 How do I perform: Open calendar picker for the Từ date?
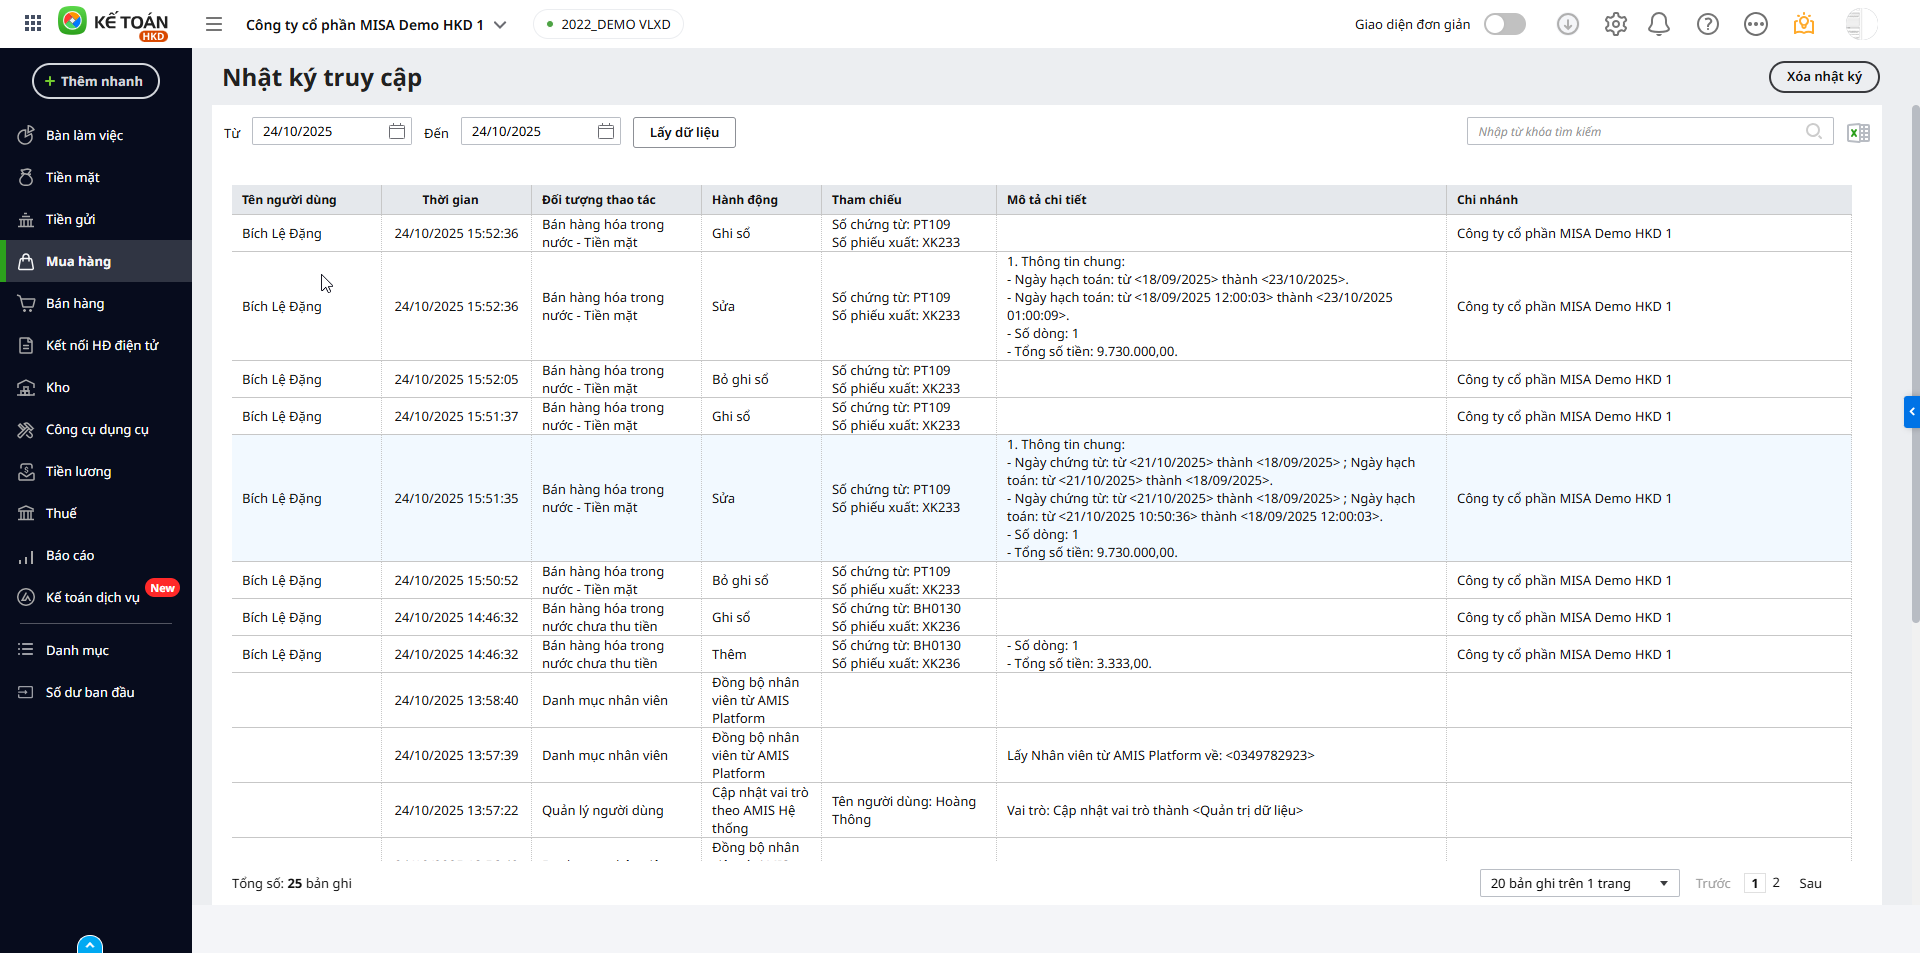point(397,132)
